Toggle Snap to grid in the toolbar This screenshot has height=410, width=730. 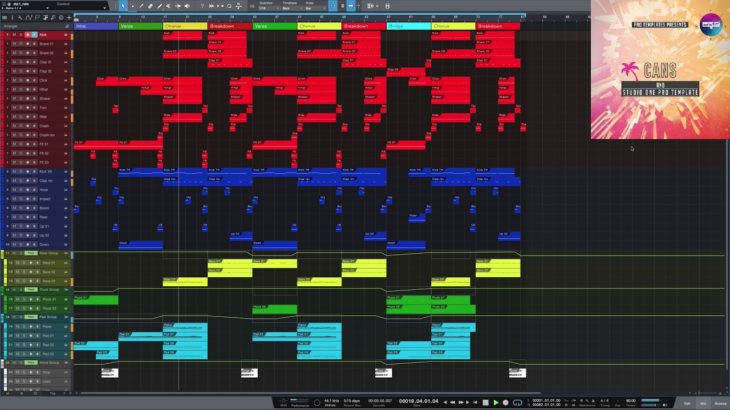[x=333, y=6]
